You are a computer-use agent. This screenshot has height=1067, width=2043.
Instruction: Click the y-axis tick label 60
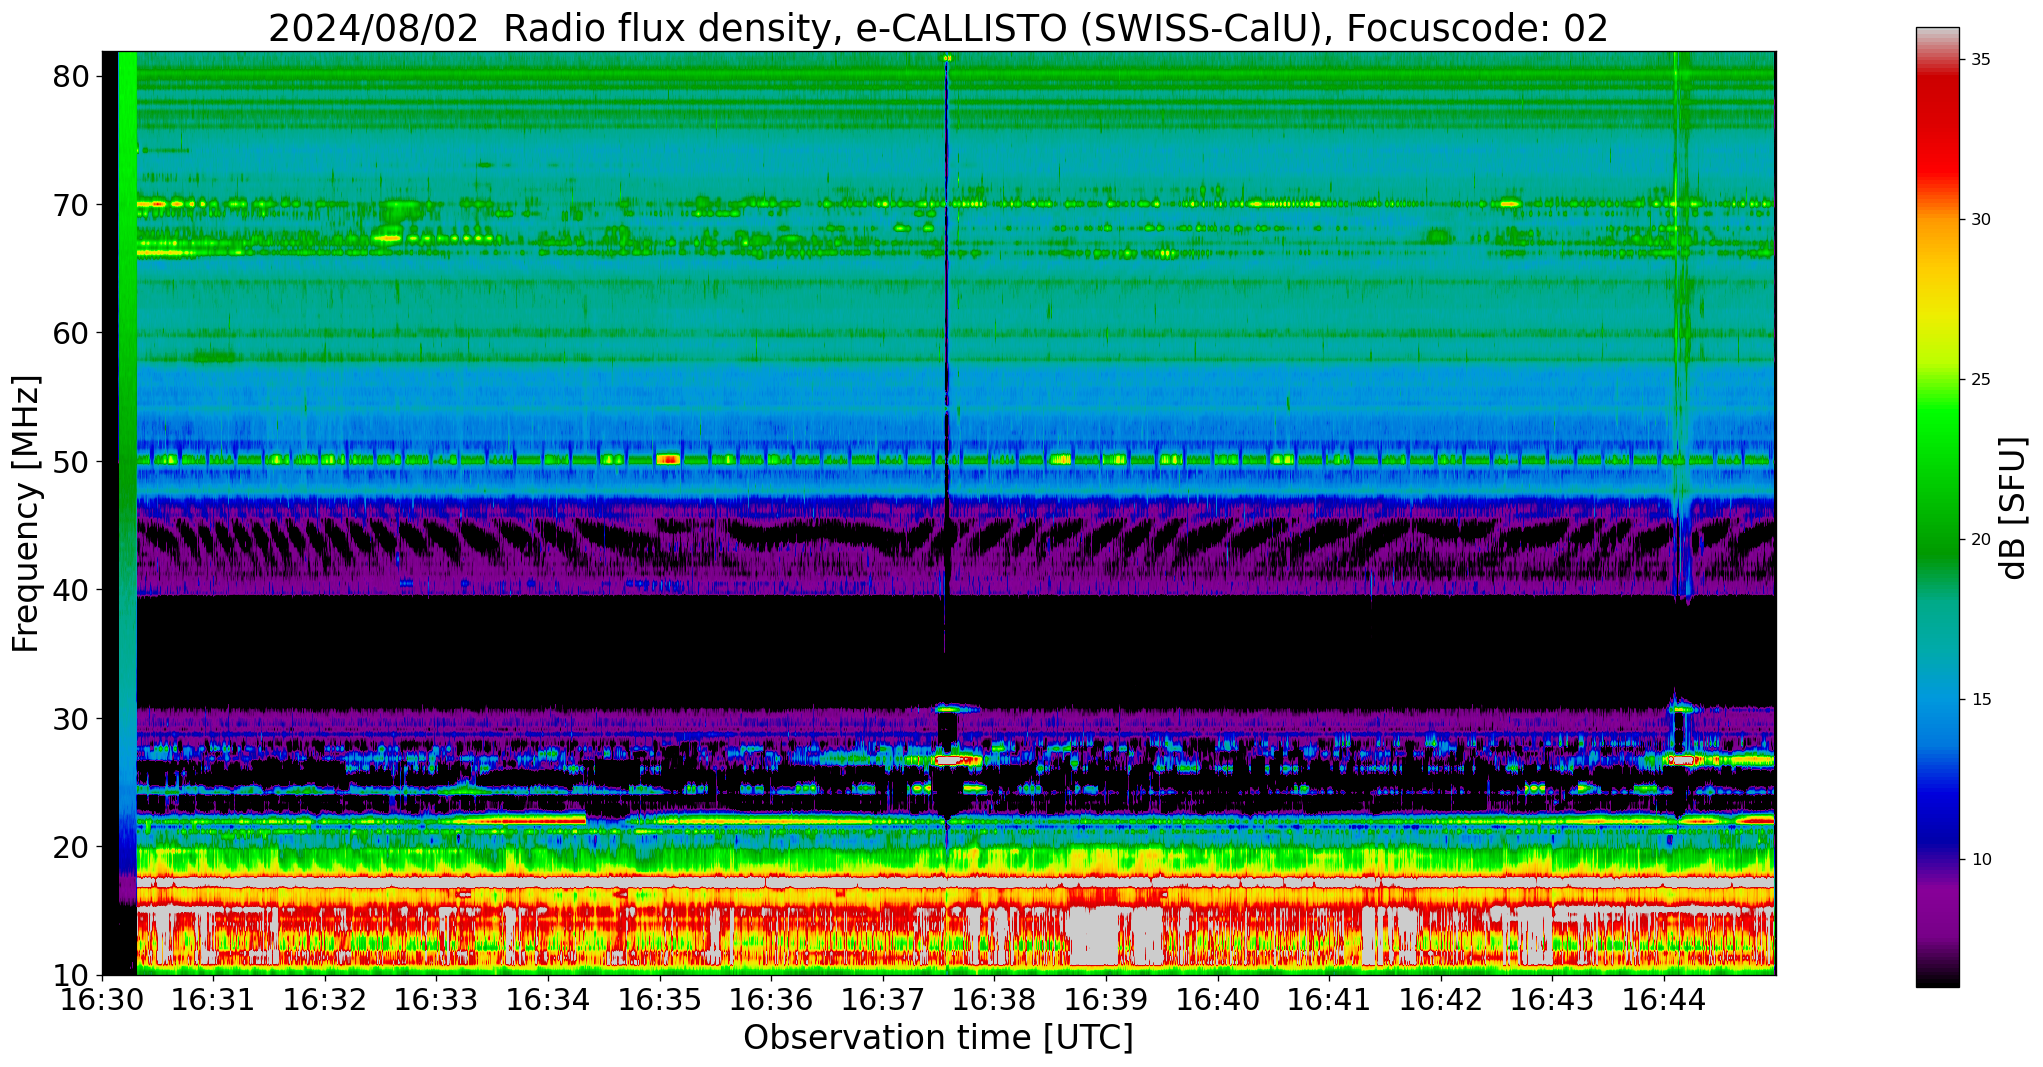[x=72, y=333]
